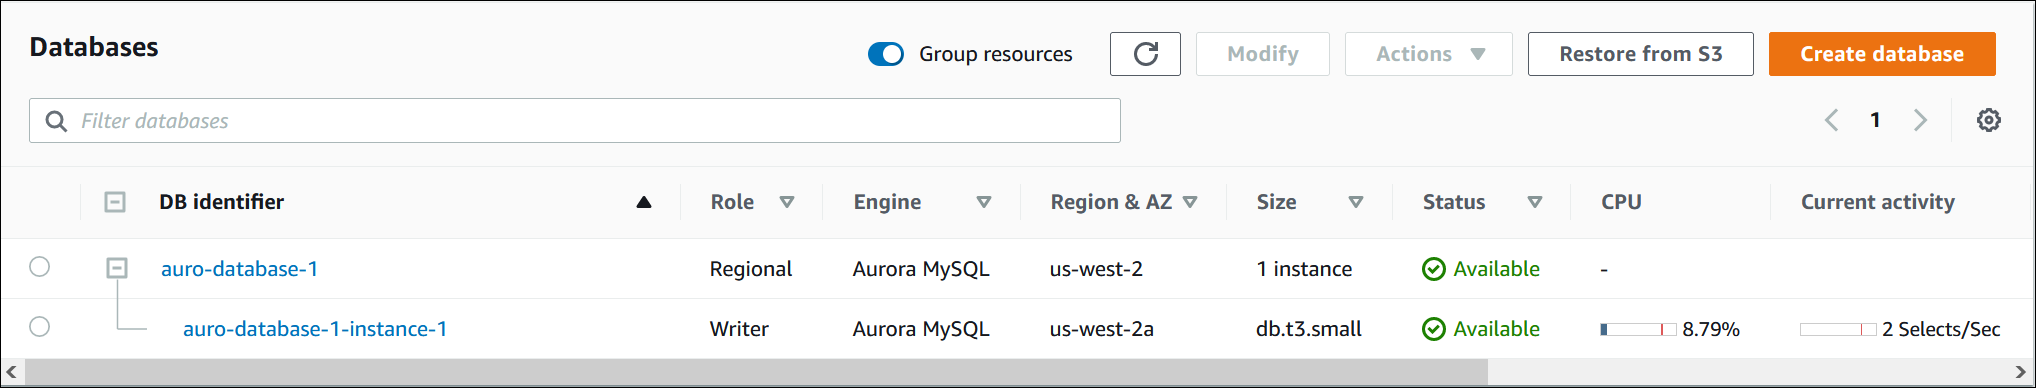Click the Available status checkmark for auro-database-1

(x=1433, y=269)
